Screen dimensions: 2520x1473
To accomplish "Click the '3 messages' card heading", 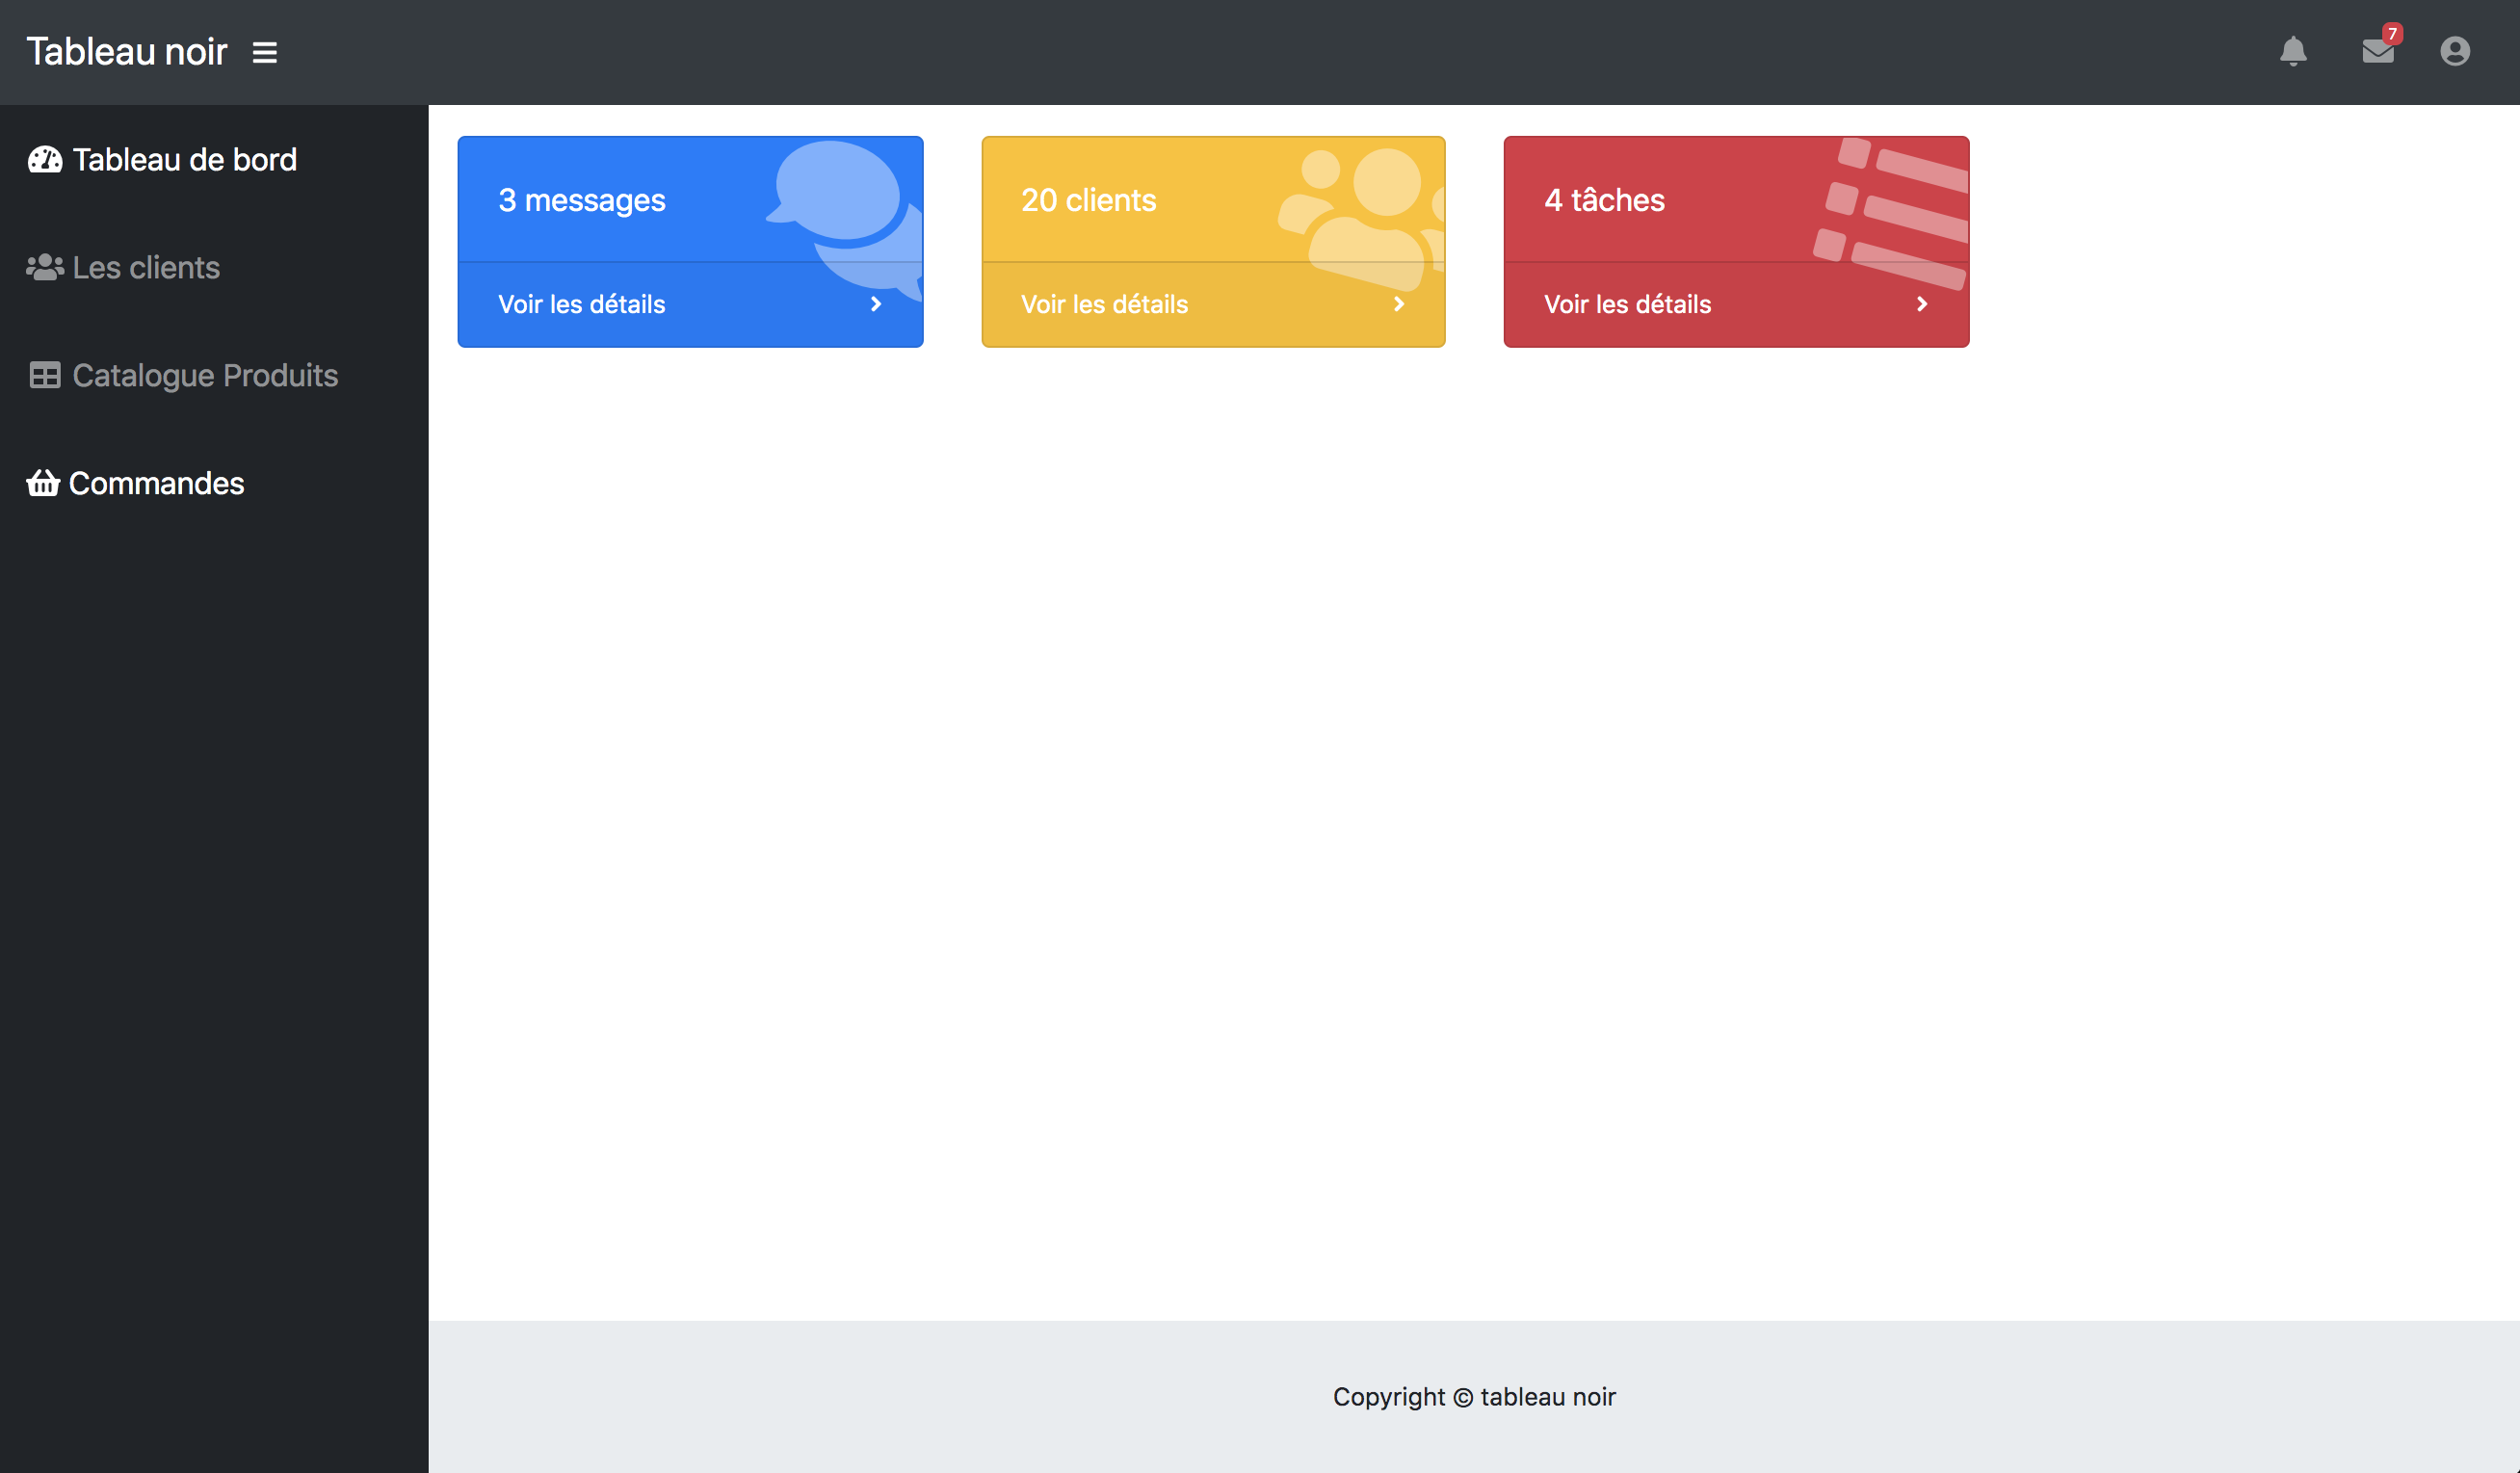I will pyautogui.click(x=582, y=200).
